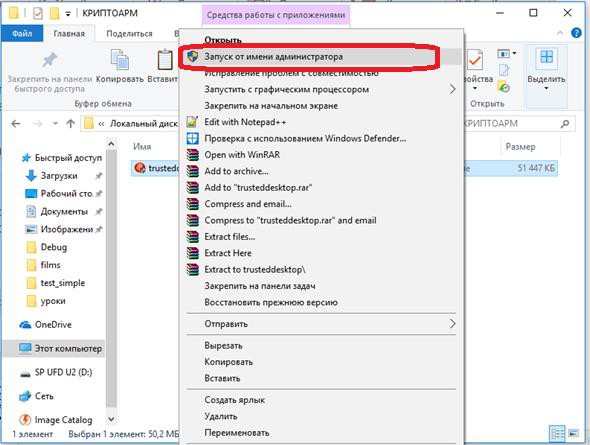Open the help question mark icon

coord(576,33)
